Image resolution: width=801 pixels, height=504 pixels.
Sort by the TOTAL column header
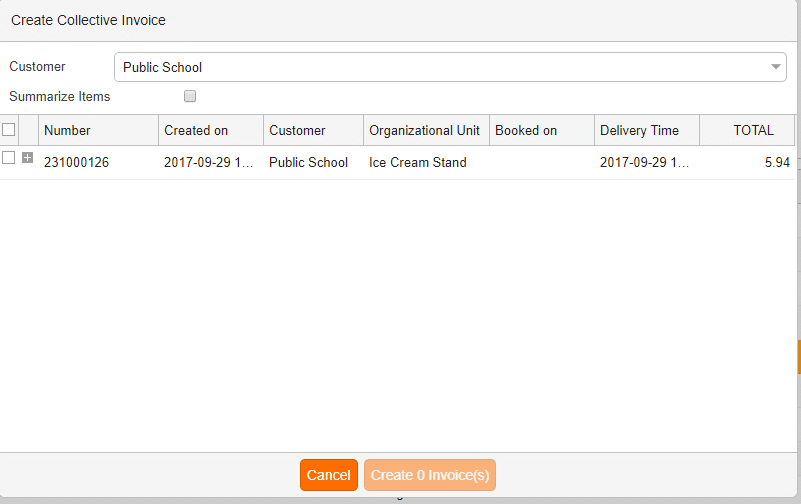point(747,130)
